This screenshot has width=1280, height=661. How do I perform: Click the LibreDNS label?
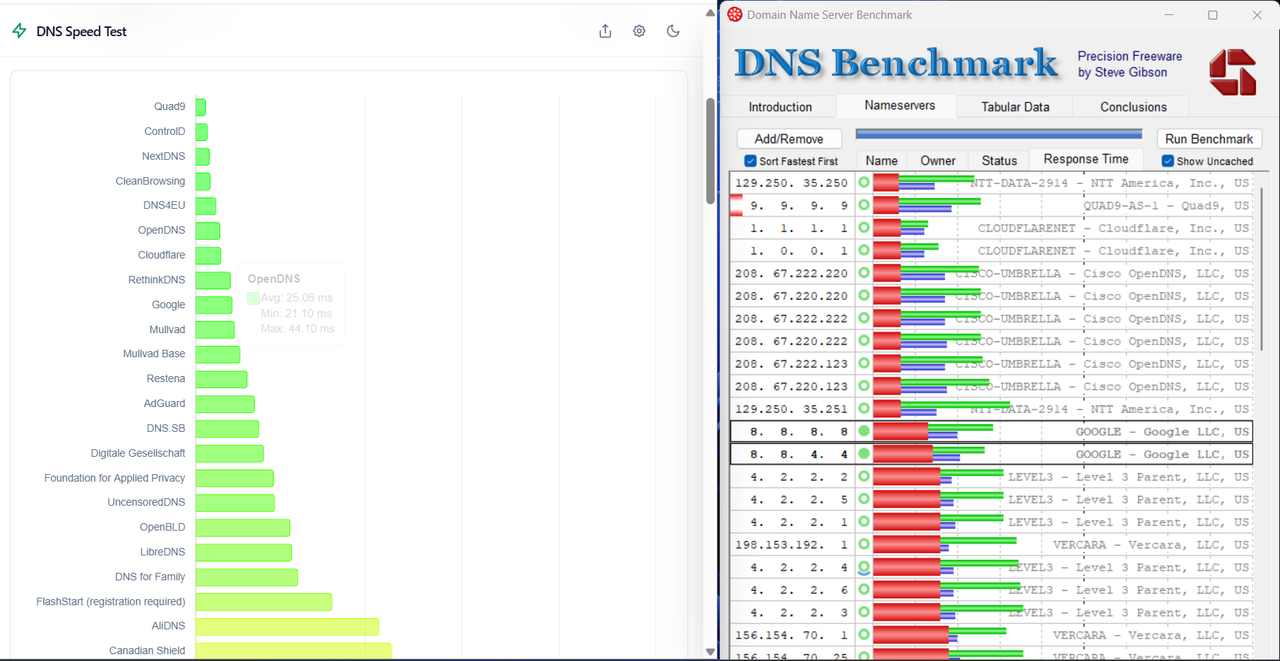pos(163,552)
